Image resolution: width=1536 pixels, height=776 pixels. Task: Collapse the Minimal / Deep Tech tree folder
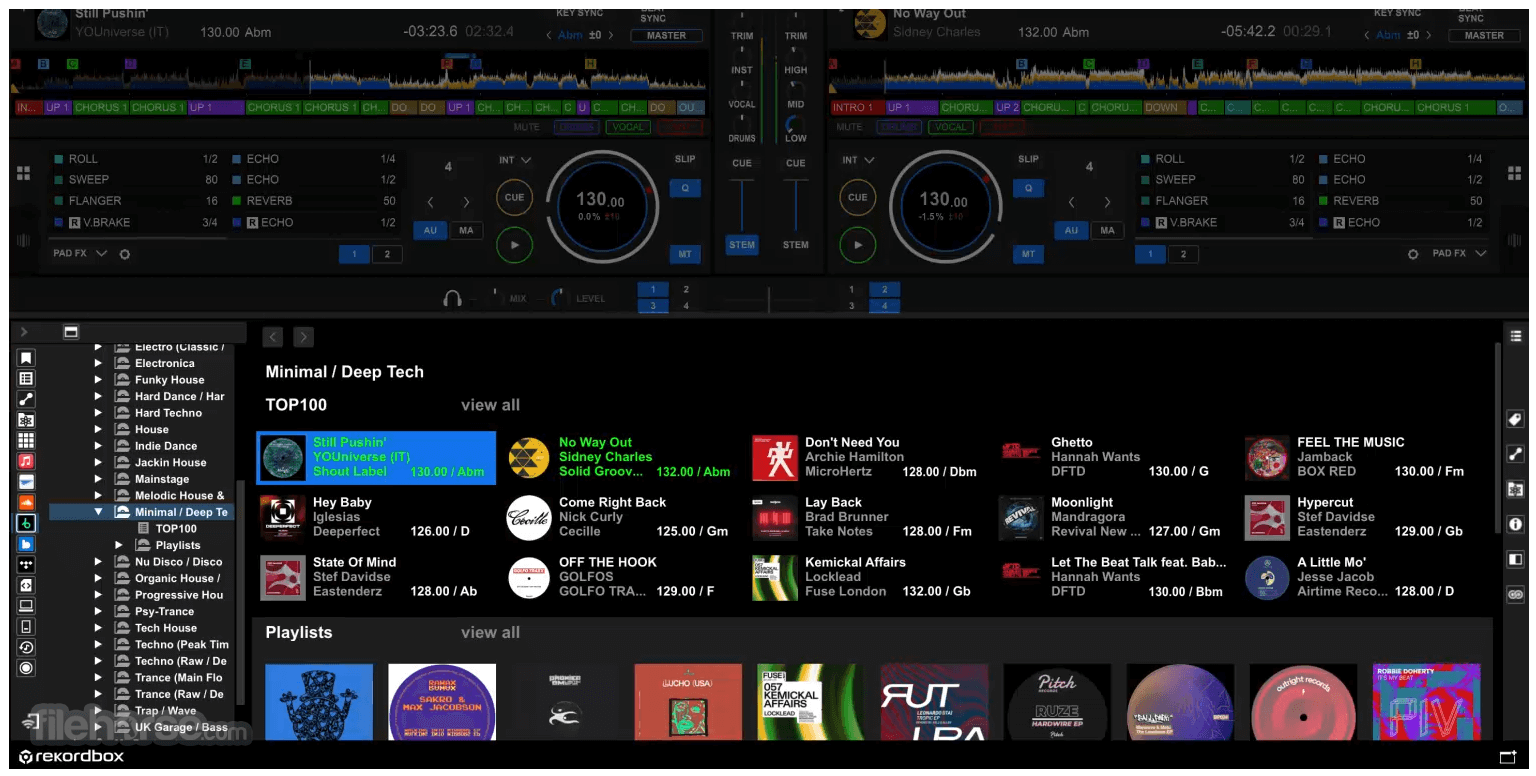[98, 512]
